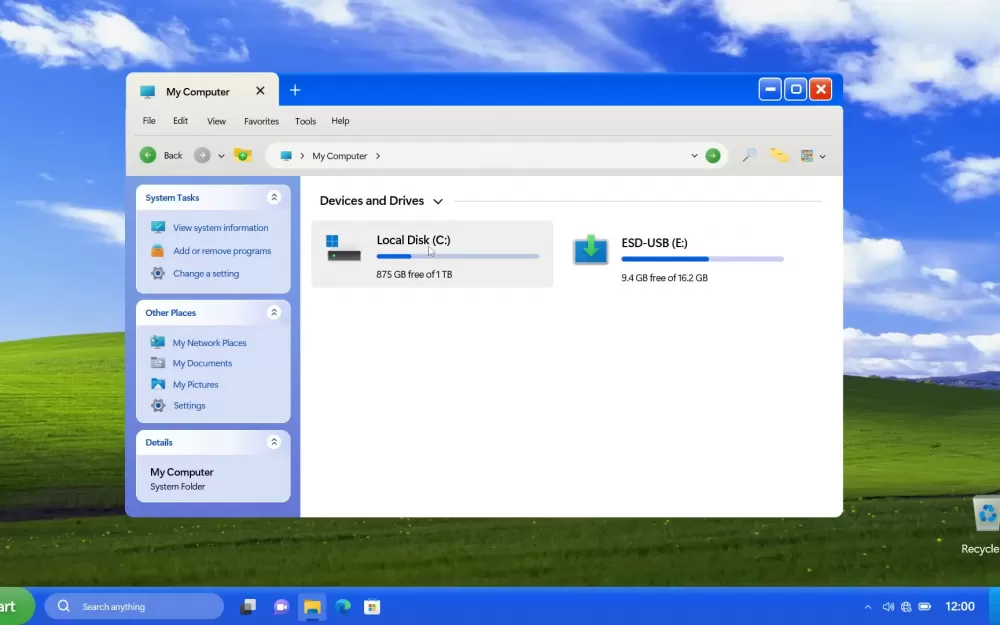Collapse the Details panel
Image resolution: width=1000 pixels, height=625 pixels.
(274, 442)
